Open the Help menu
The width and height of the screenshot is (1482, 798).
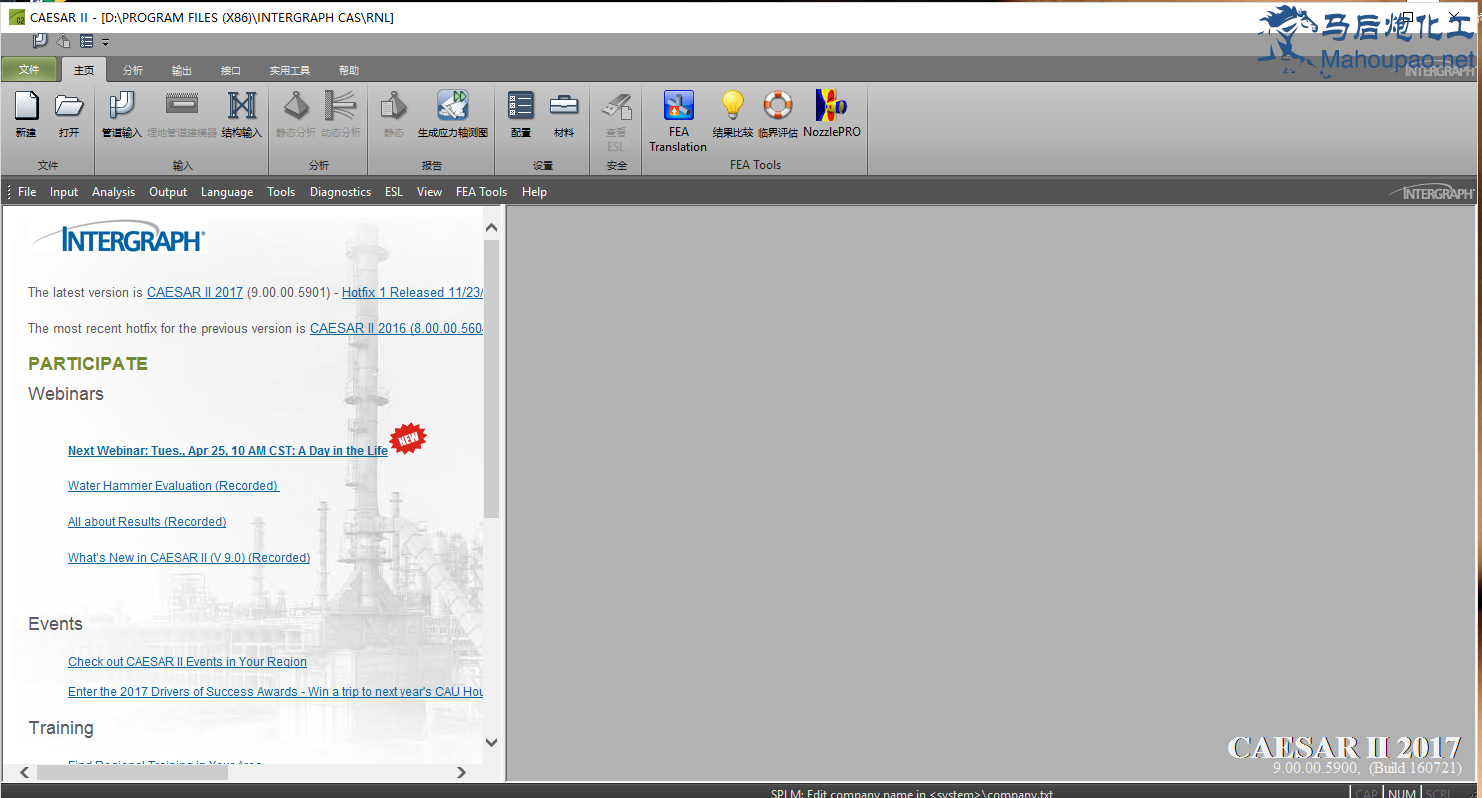click(534, 192)
